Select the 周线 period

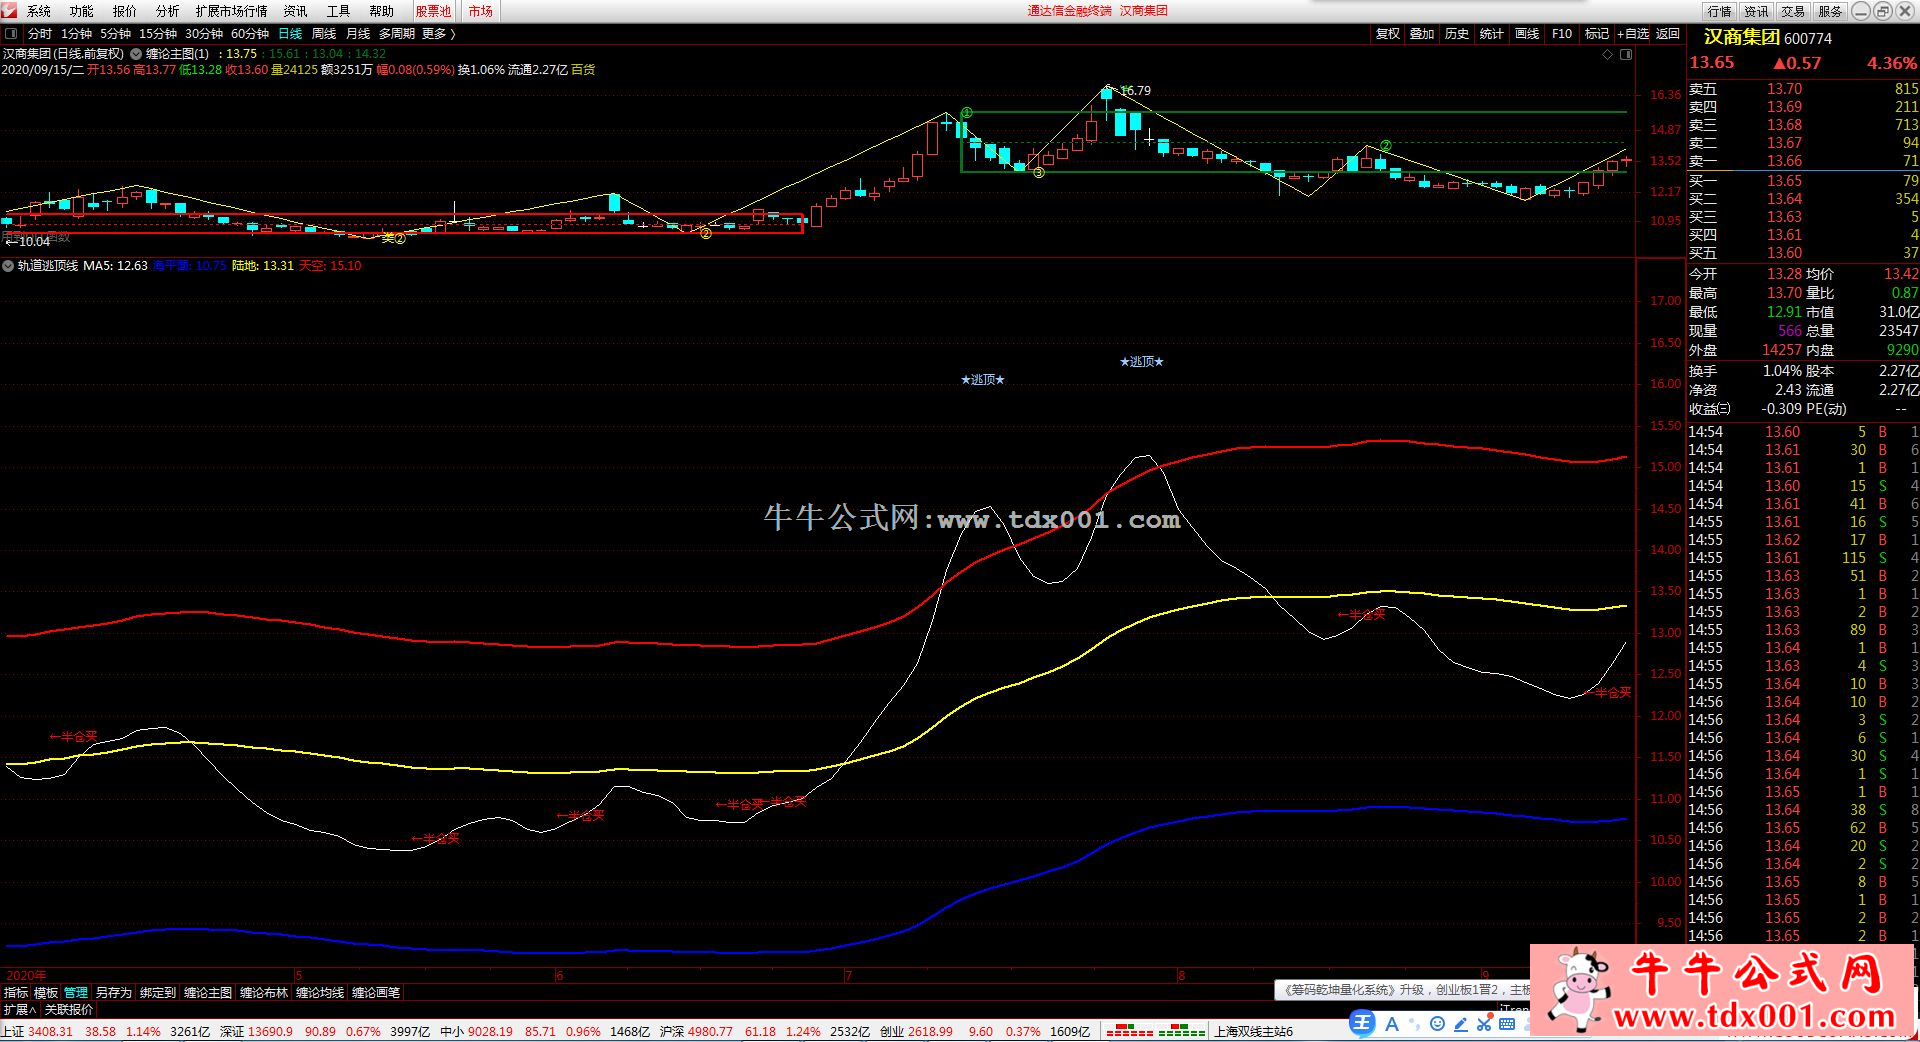tap(324, 34)
